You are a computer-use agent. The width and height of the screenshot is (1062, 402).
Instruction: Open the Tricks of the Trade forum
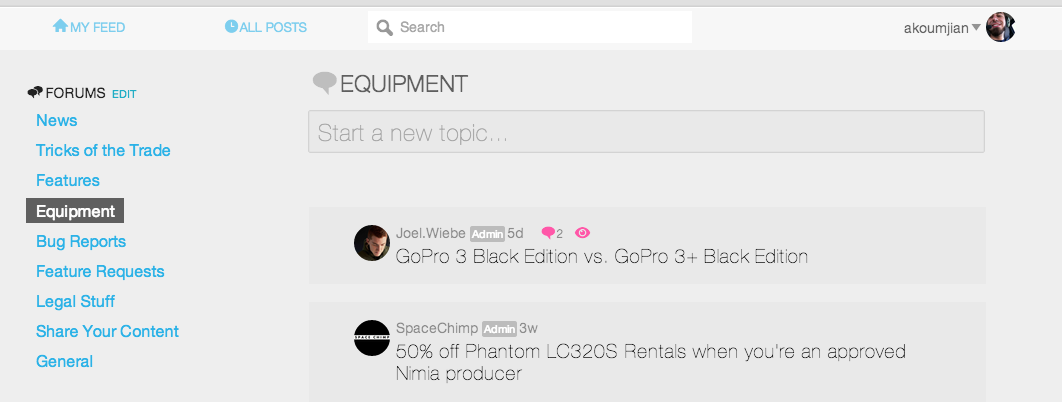[103, 150]
